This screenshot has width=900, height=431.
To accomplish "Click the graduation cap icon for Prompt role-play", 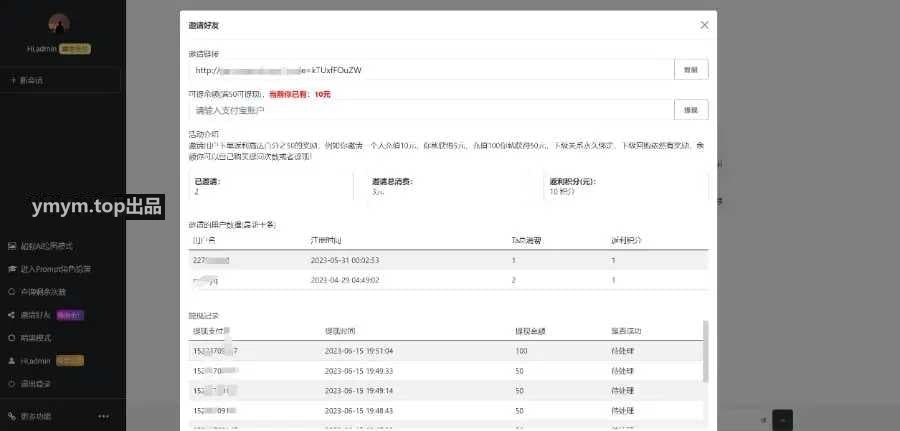I will point(12,269).
